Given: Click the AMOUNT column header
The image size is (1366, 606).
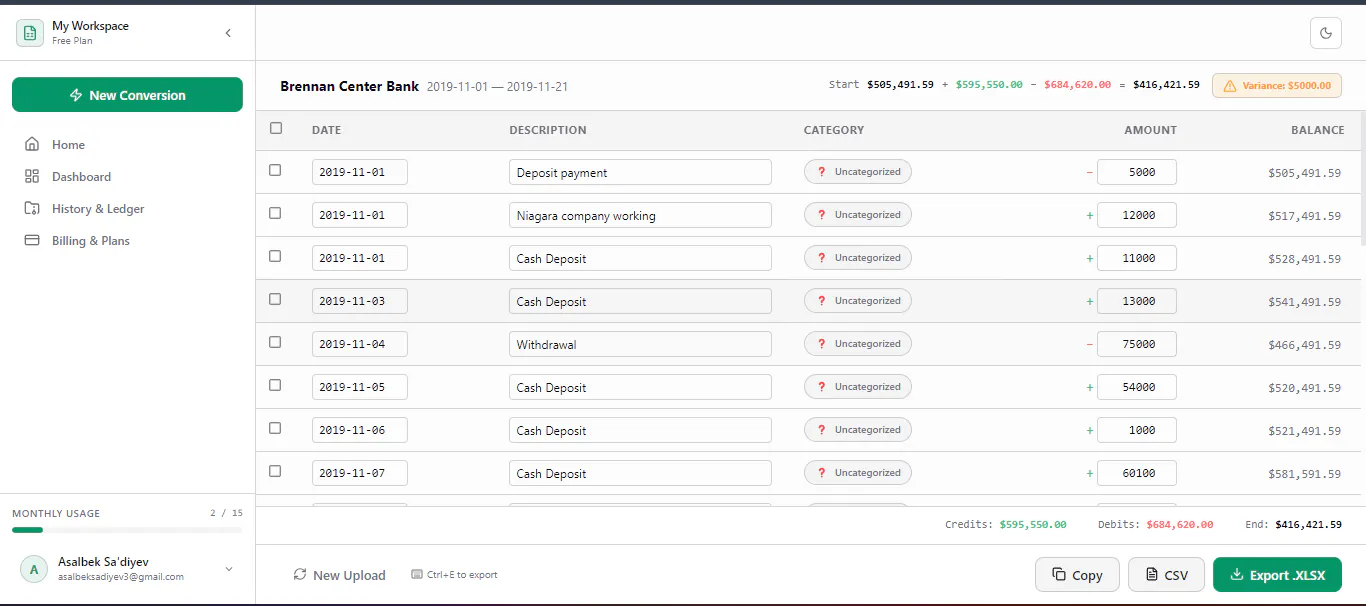Looking at the screenshot, I should tap(1150, 130).
